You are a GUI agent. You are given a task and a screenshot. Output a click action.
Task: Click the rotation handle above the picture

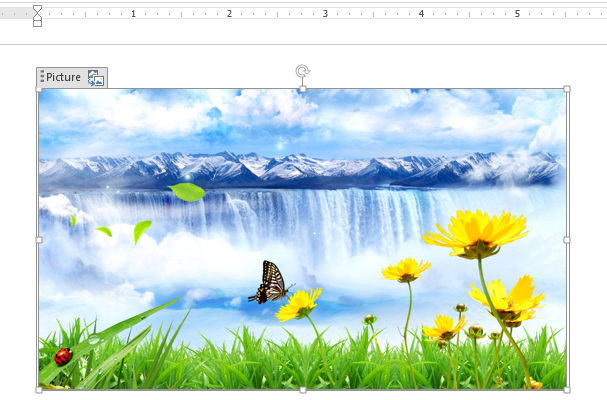(x=303, y=71)
